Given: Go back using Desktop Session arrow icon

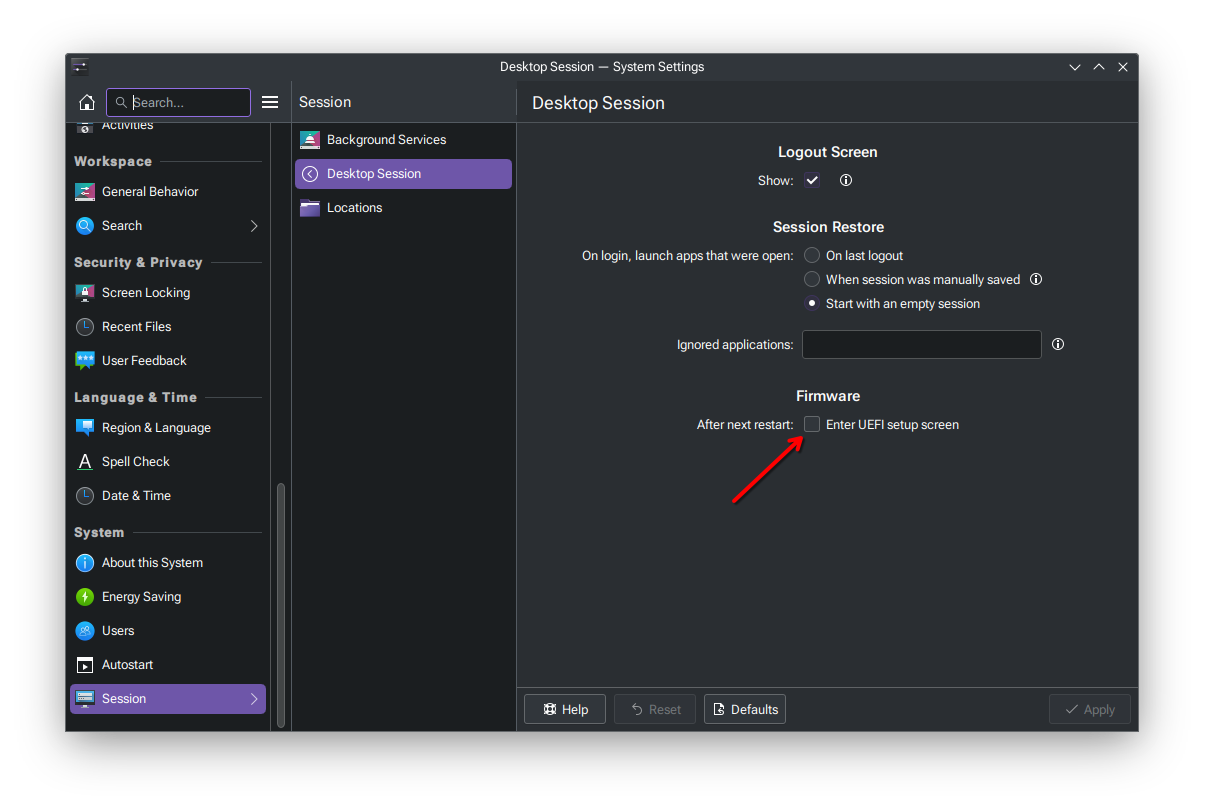Looking at the screenshot, I should click(x=310, y=174).
